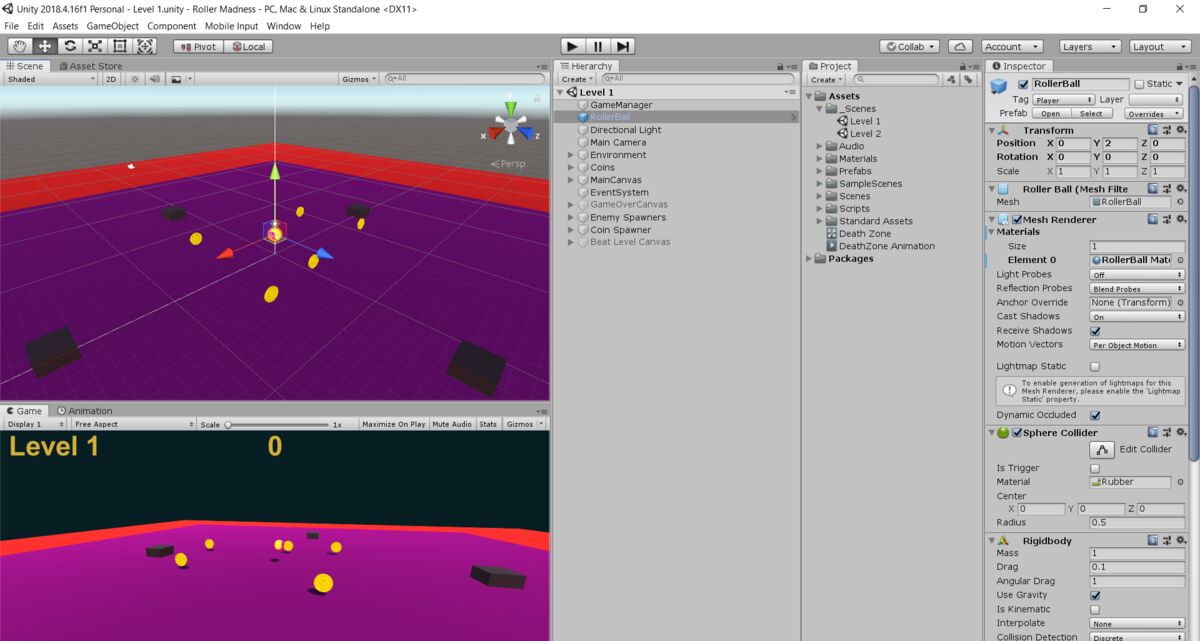Expand the Packages folder

(x=809, y=259)
